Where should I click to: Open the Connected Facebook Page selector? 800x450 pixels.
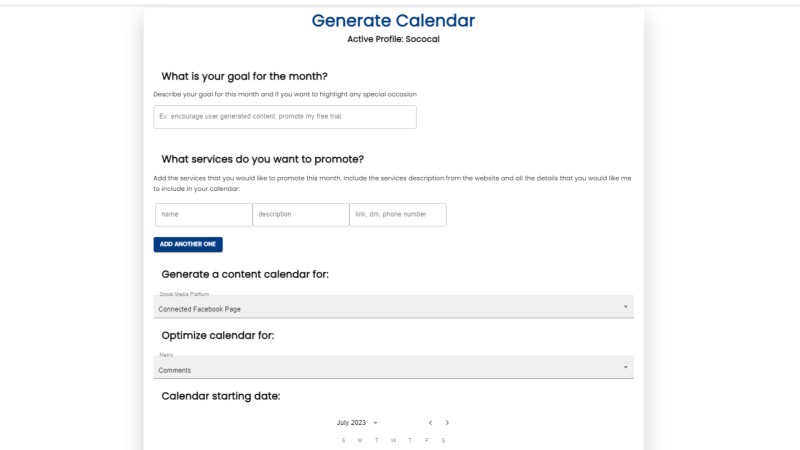393,307
